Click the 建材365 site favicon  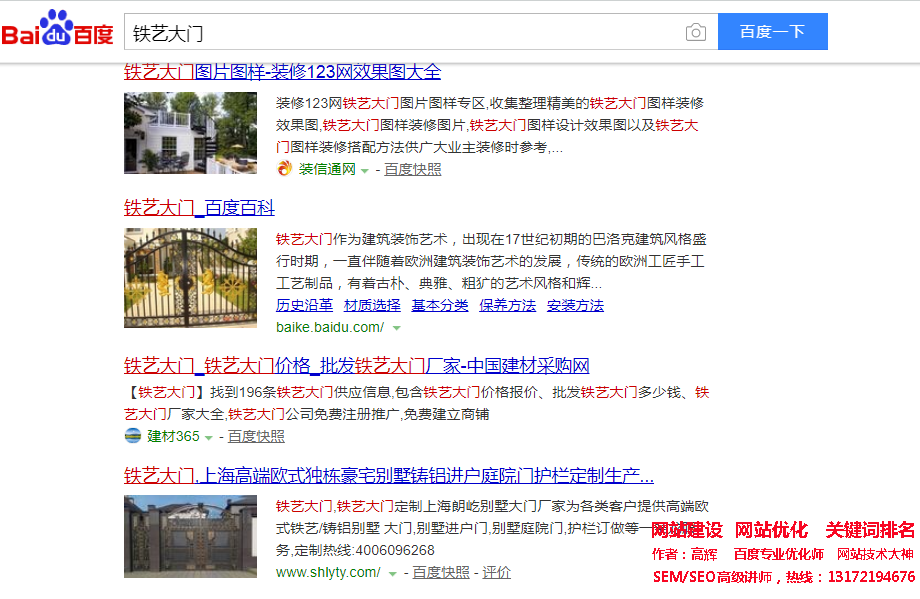(133, 436)
